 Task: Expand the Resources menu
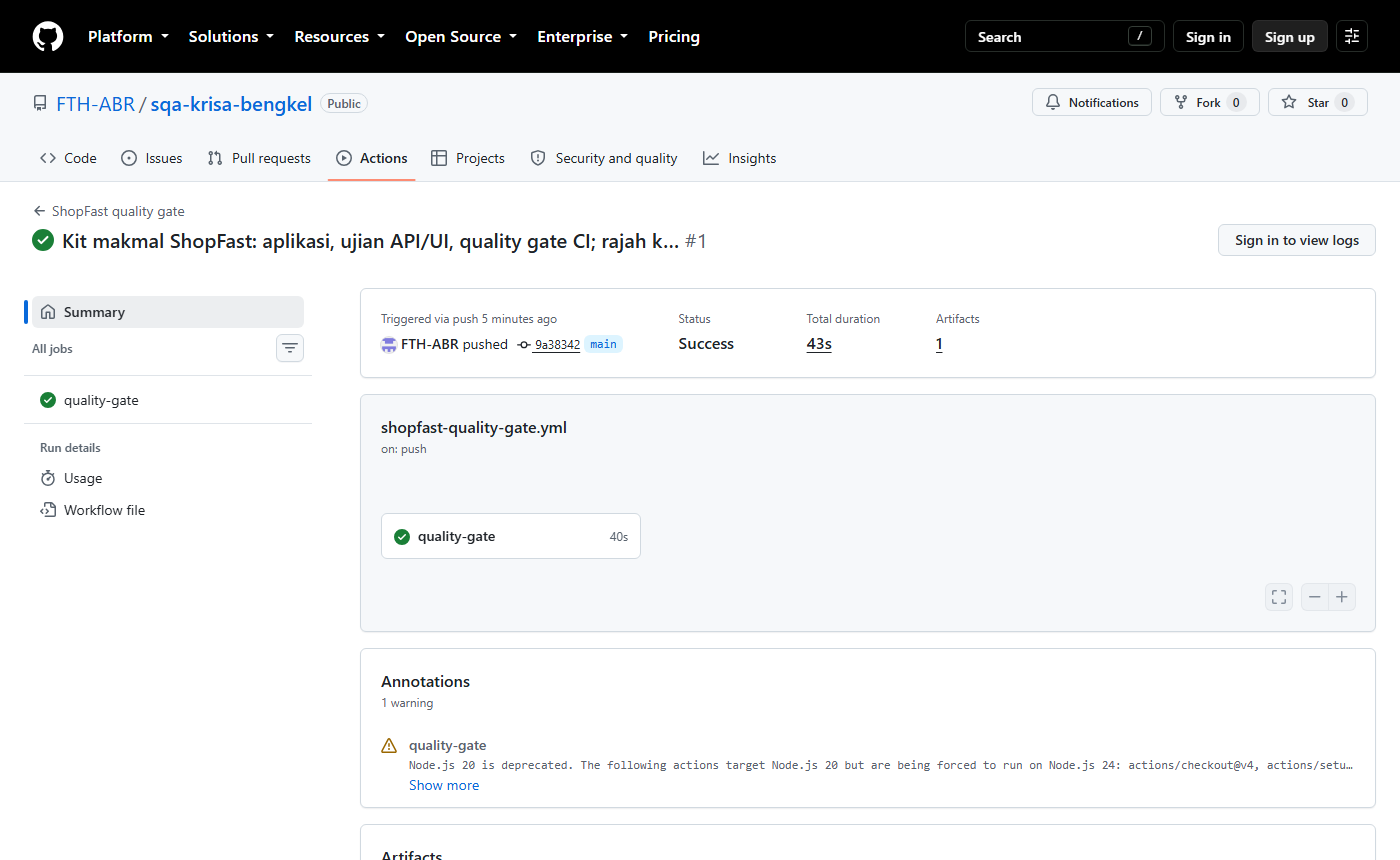pyautogui.click(x=339, y=37)
